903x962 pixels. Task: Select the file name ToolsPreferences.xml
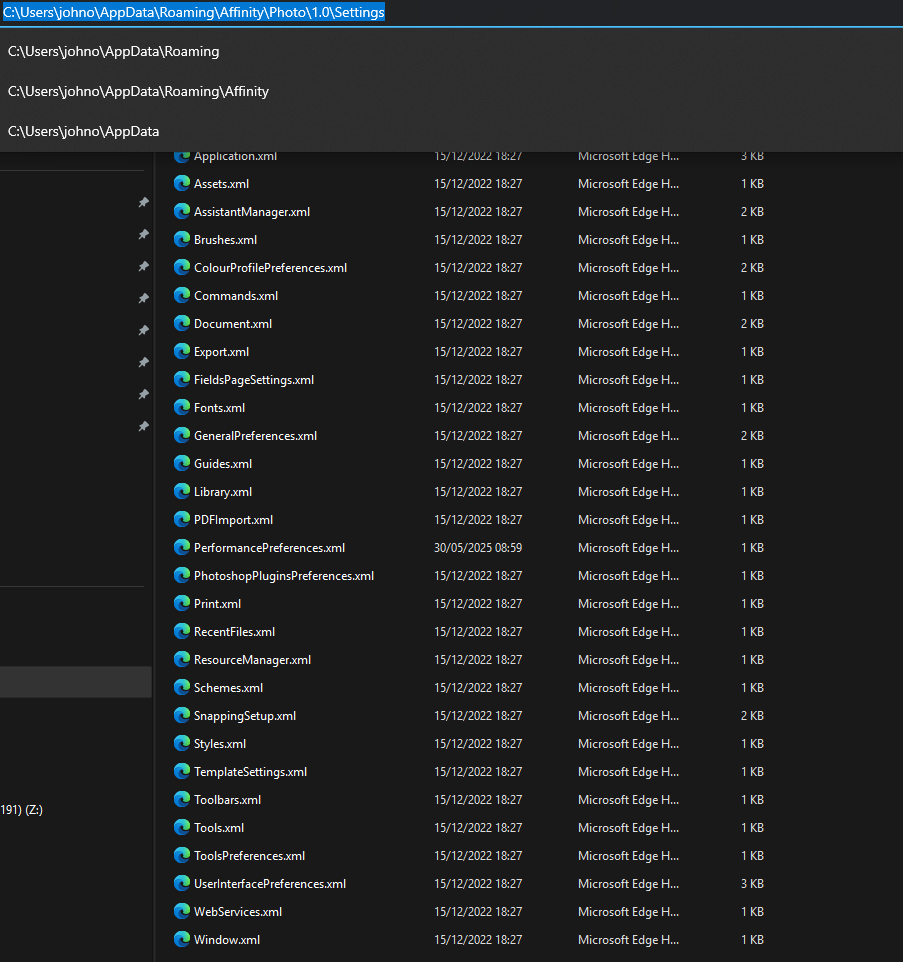[x=250, y=856]
